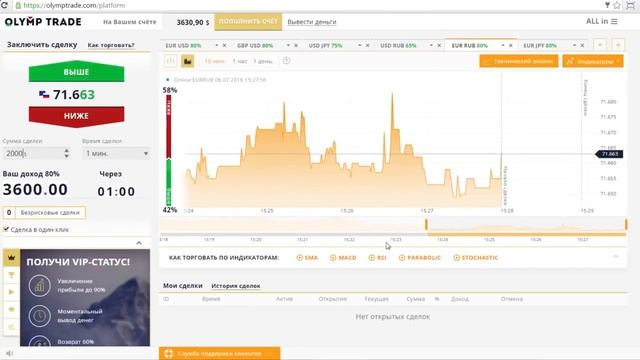This screenshot has width=640, height=360.
Task: Close the GBP USD tab
Action: coord(296,45)
